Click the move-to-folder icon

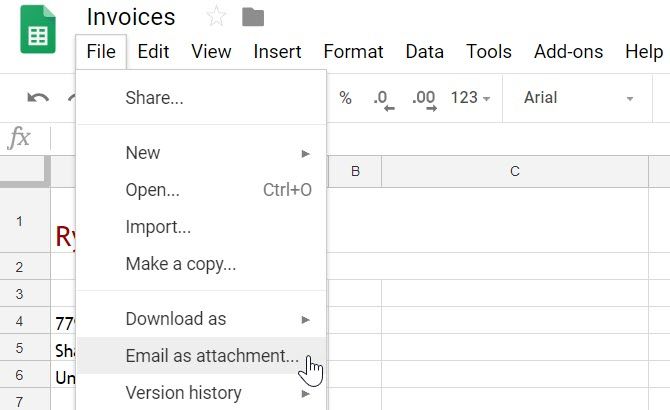click(x=253, y=17)
